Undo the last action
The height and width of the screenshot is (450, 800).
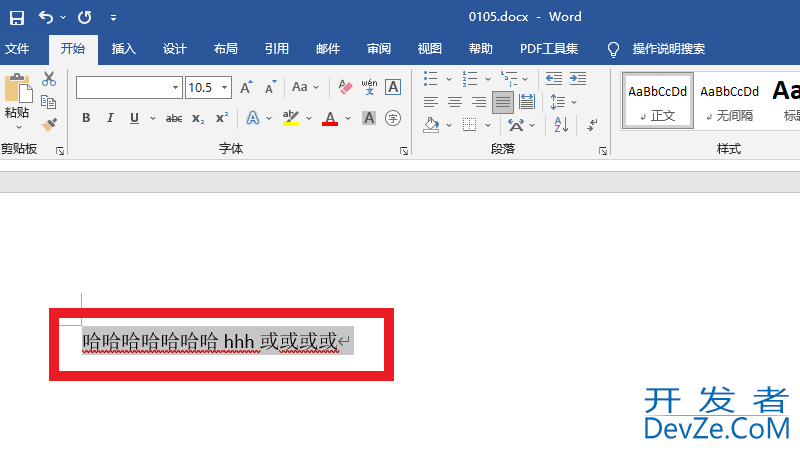coord(46,18)
